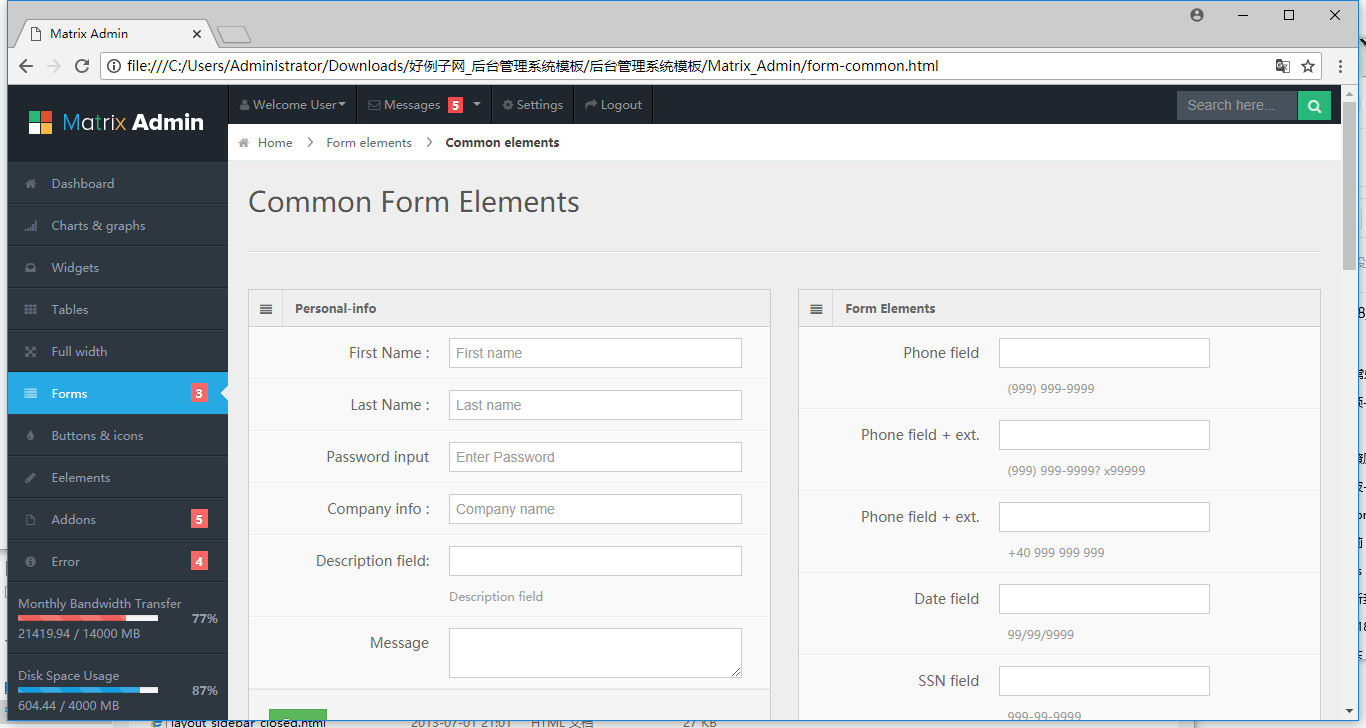Click the Description field input

[x=595, y=561]
